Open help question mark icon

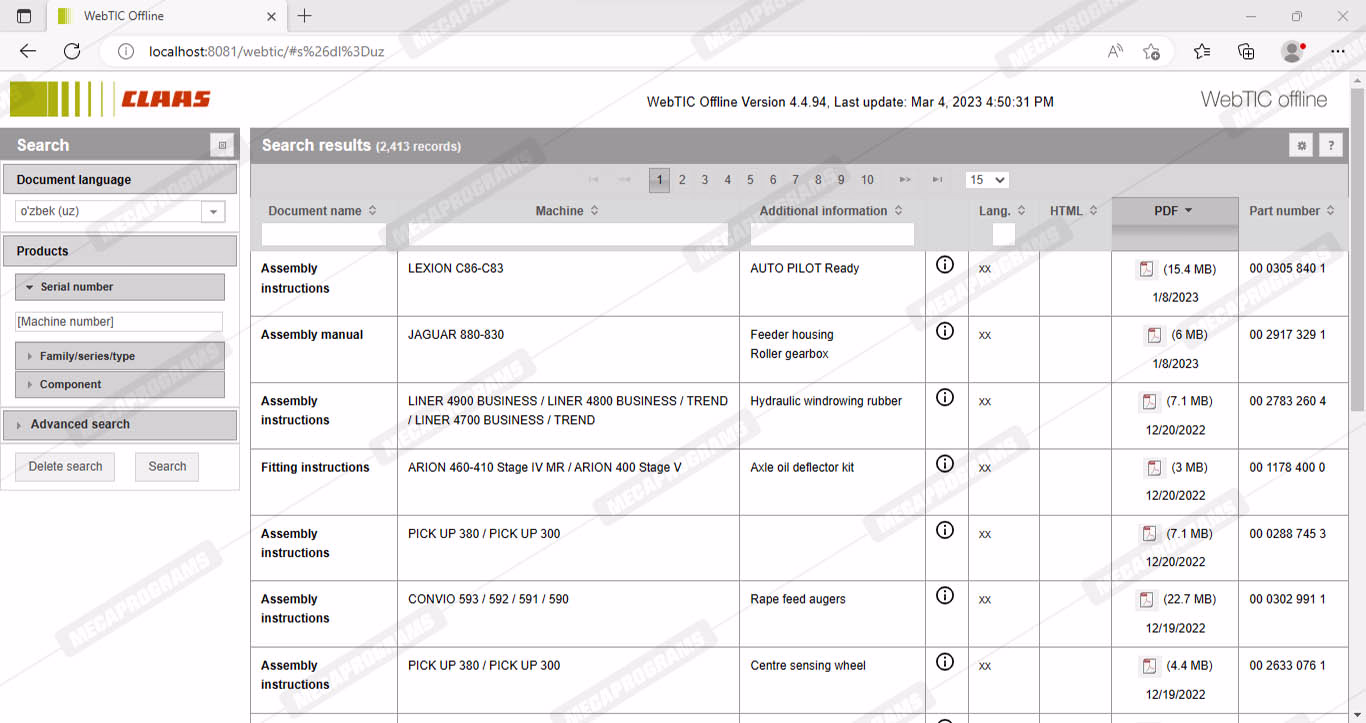(1330, 146)
